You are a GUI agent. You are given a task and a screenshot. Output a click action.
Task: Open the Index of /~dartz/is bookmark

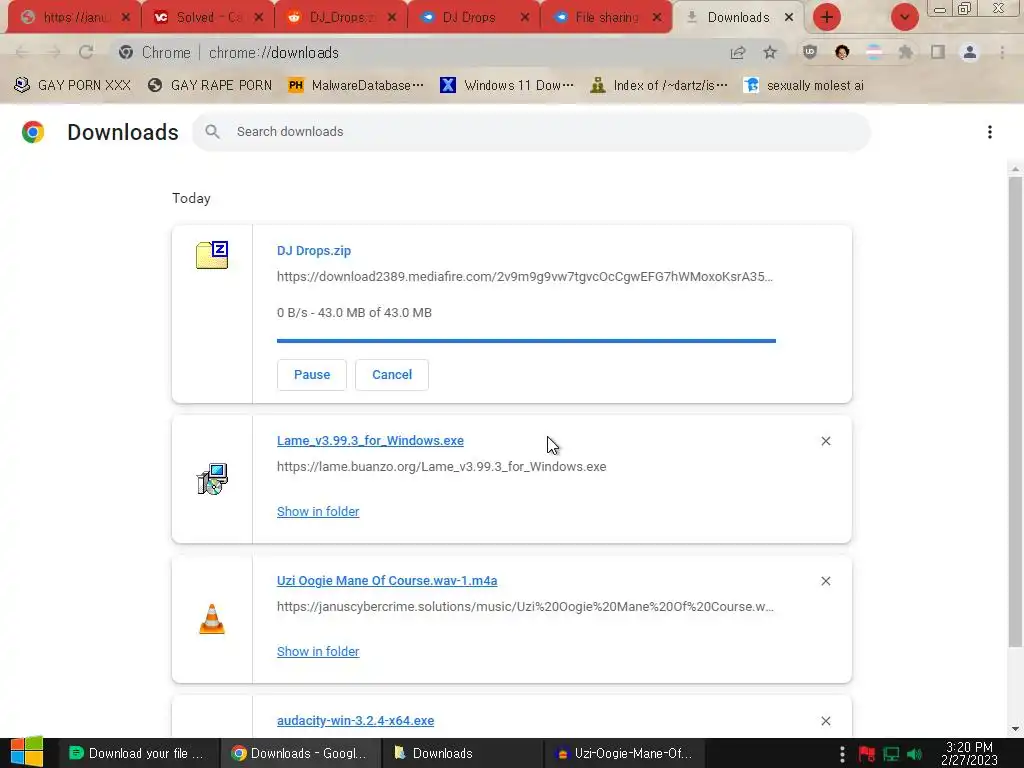pyautogui.click(x=658, y=86)
